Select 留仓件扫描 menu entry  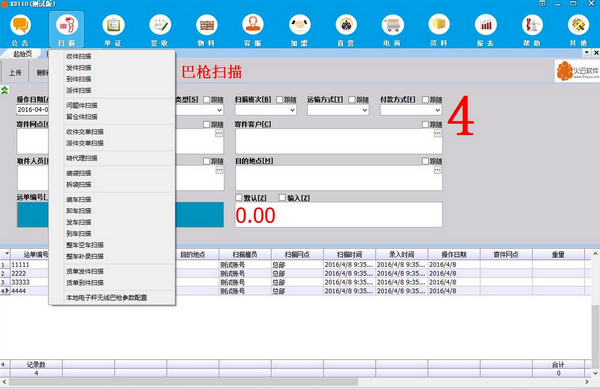tap(82, 117)
